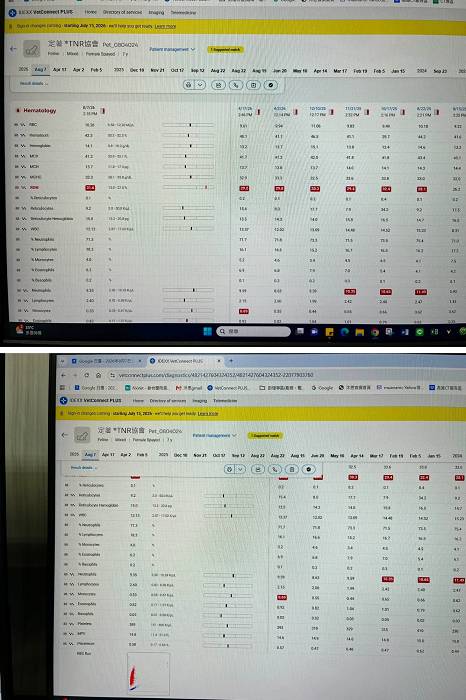466x700 pixels.
Task: Reload the page using the browser refresh icon
Action: tap(86, 375)
